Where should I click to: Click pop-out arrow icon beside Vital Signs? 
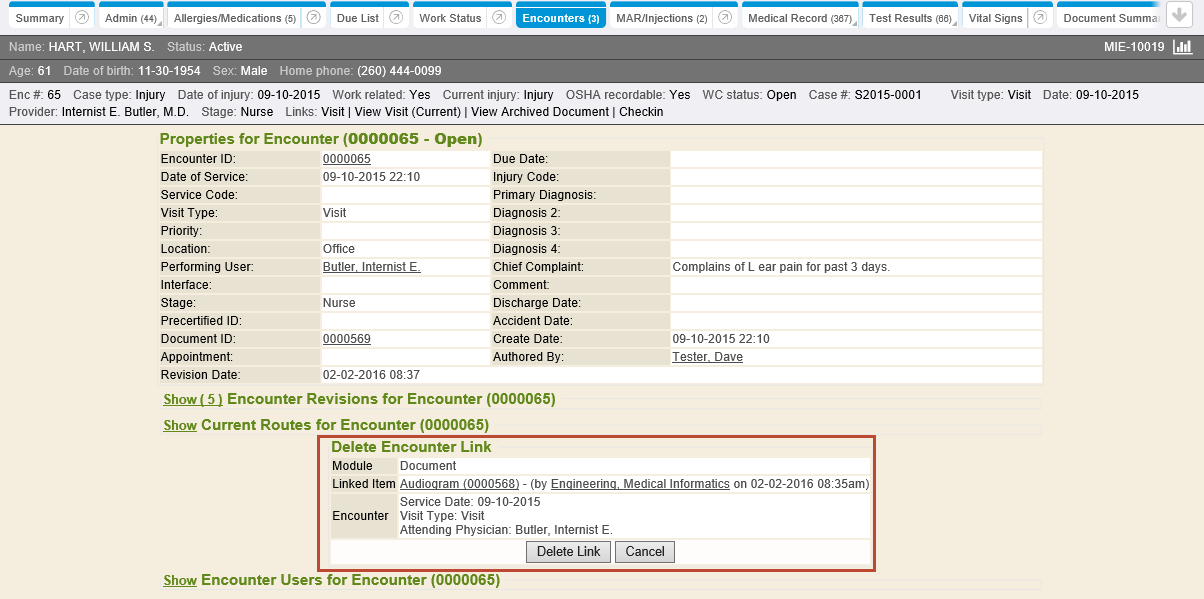[x=1040, y=18]
